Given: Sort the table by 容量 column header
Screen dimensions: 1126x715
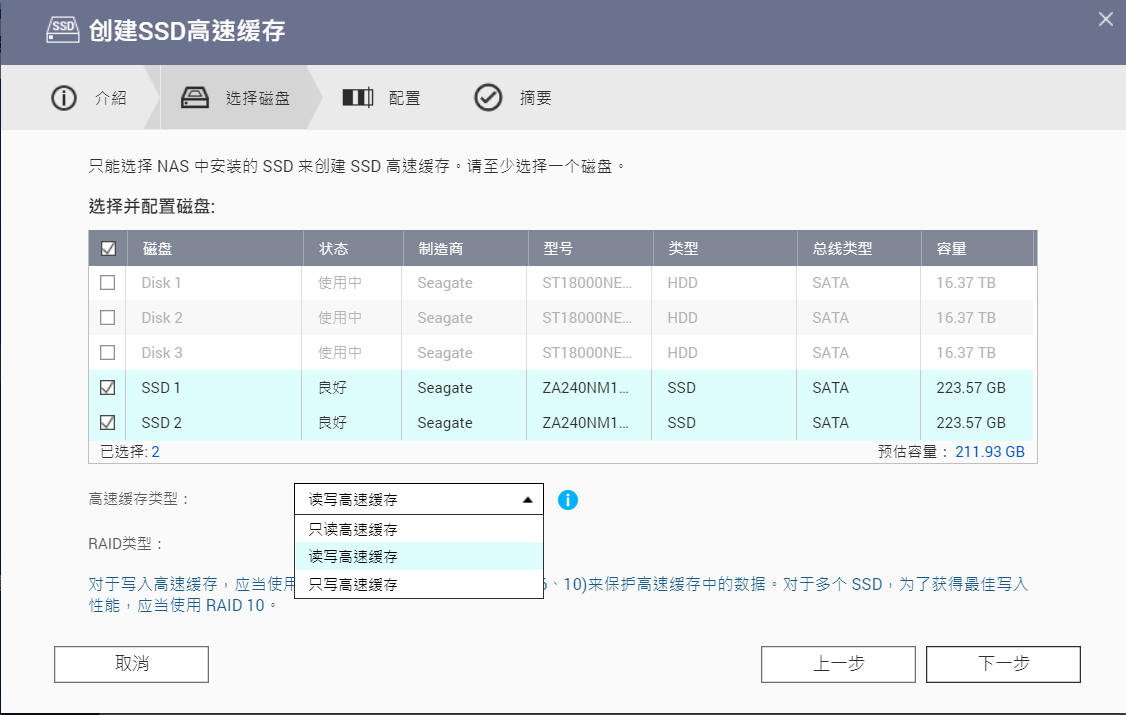Looking at the screenshot, I should [x=951, y=249].
